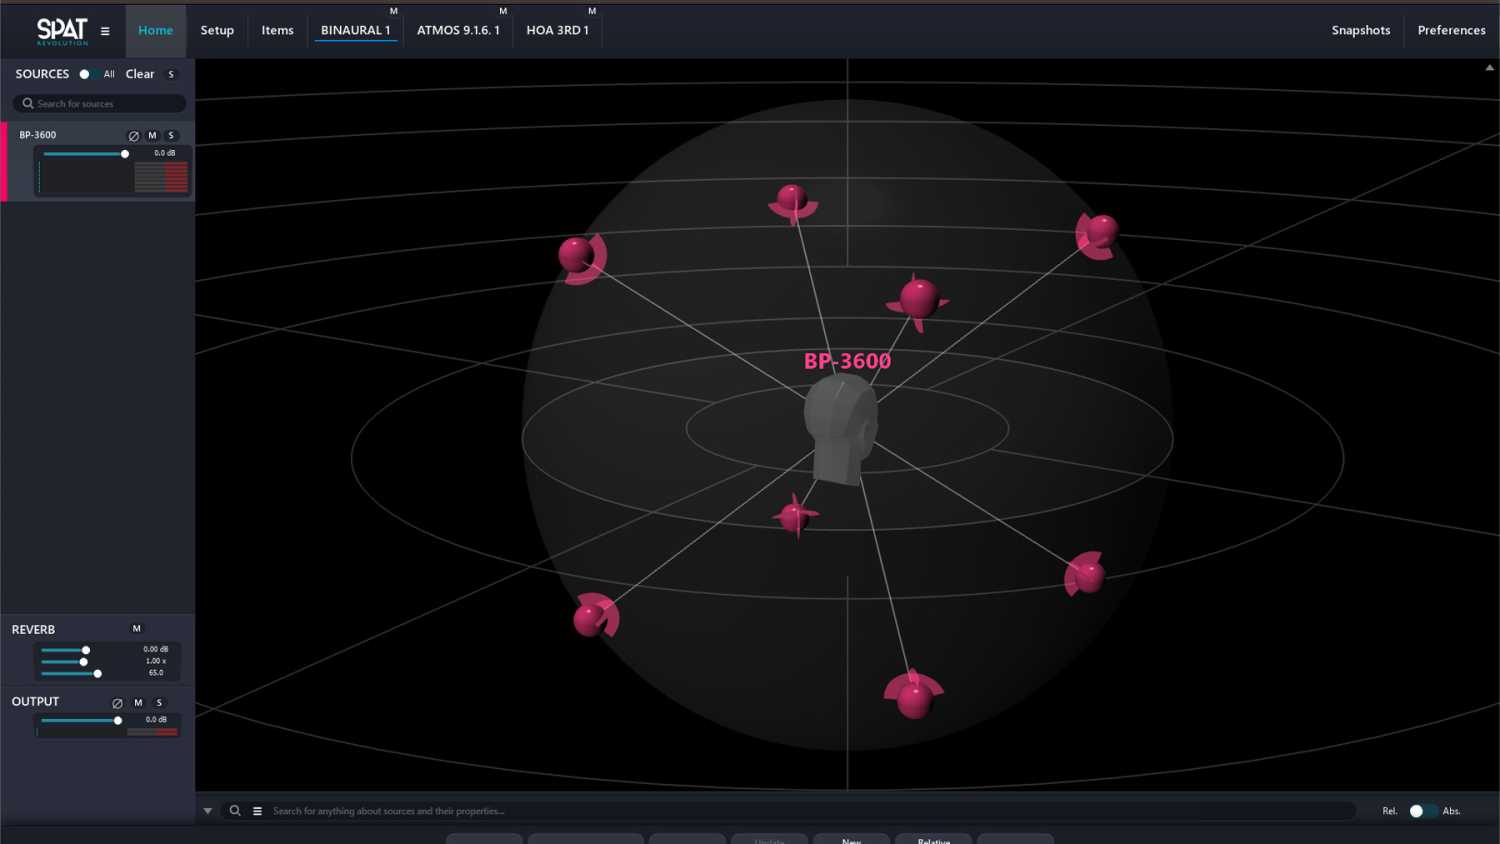Clear the sources list
Screen dimensions: 1500x844
point(140,73)
